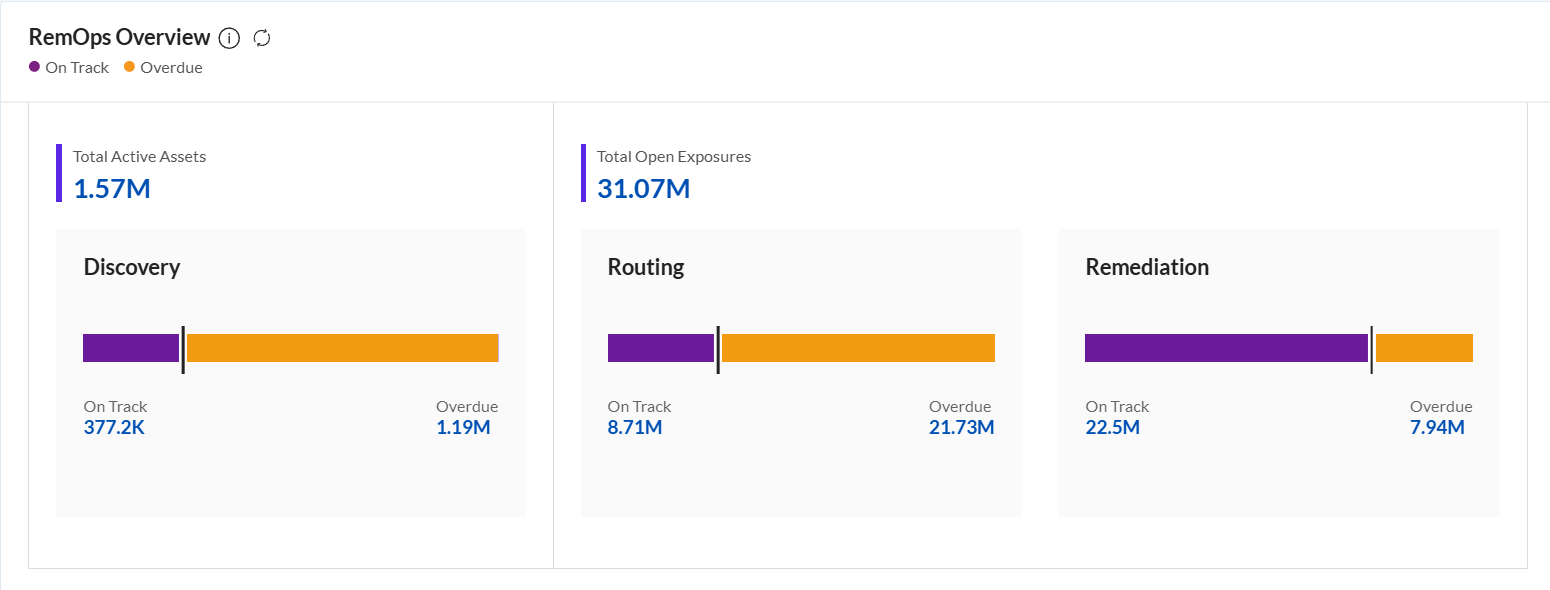Open Total Open Exposures value 31.07M

644,188
